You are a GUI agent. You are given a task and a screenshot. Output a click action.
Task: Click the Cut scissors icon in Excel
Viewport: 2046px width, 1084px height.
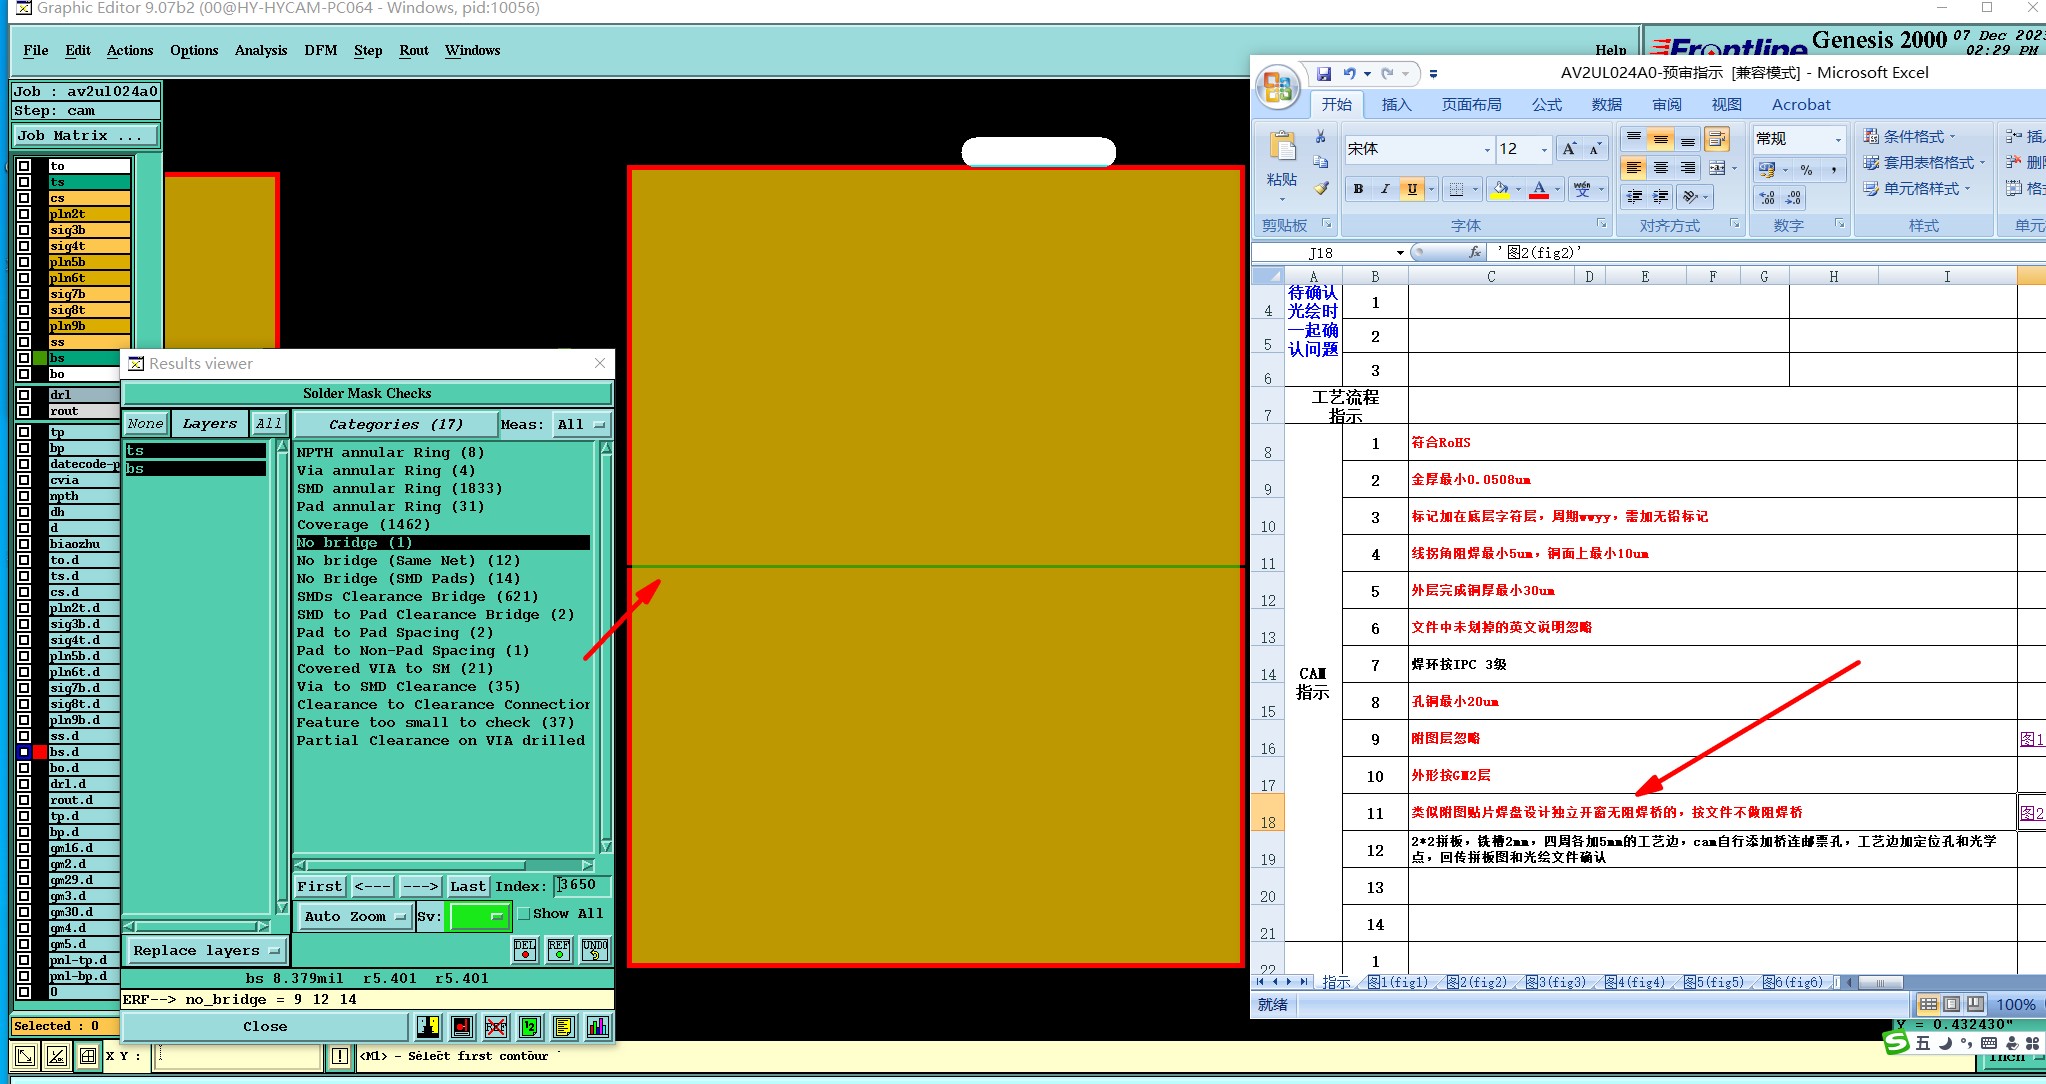pyautogui.click(x=1320, y=137)
